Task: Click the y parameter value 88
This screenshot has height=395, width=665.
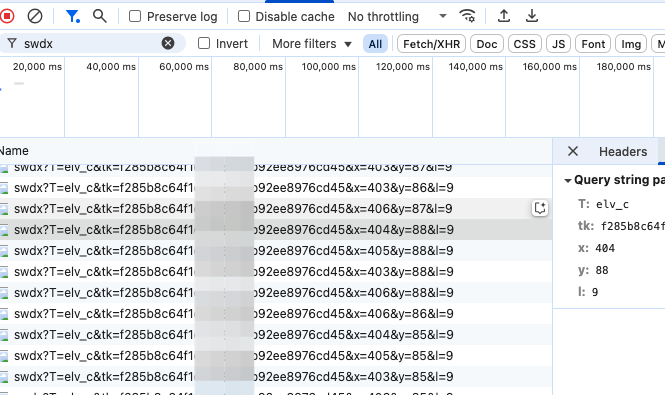Action: (x=602, y=270)
